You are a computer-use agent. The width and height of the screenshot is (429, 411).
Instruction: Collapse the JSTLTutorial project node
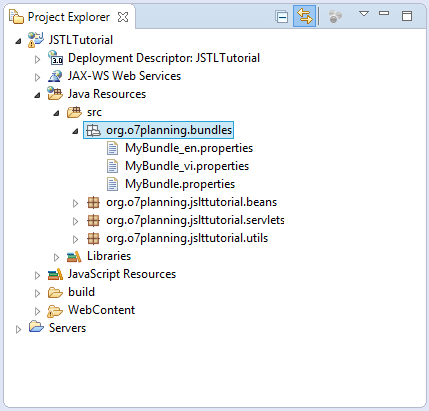coord(19,41)
